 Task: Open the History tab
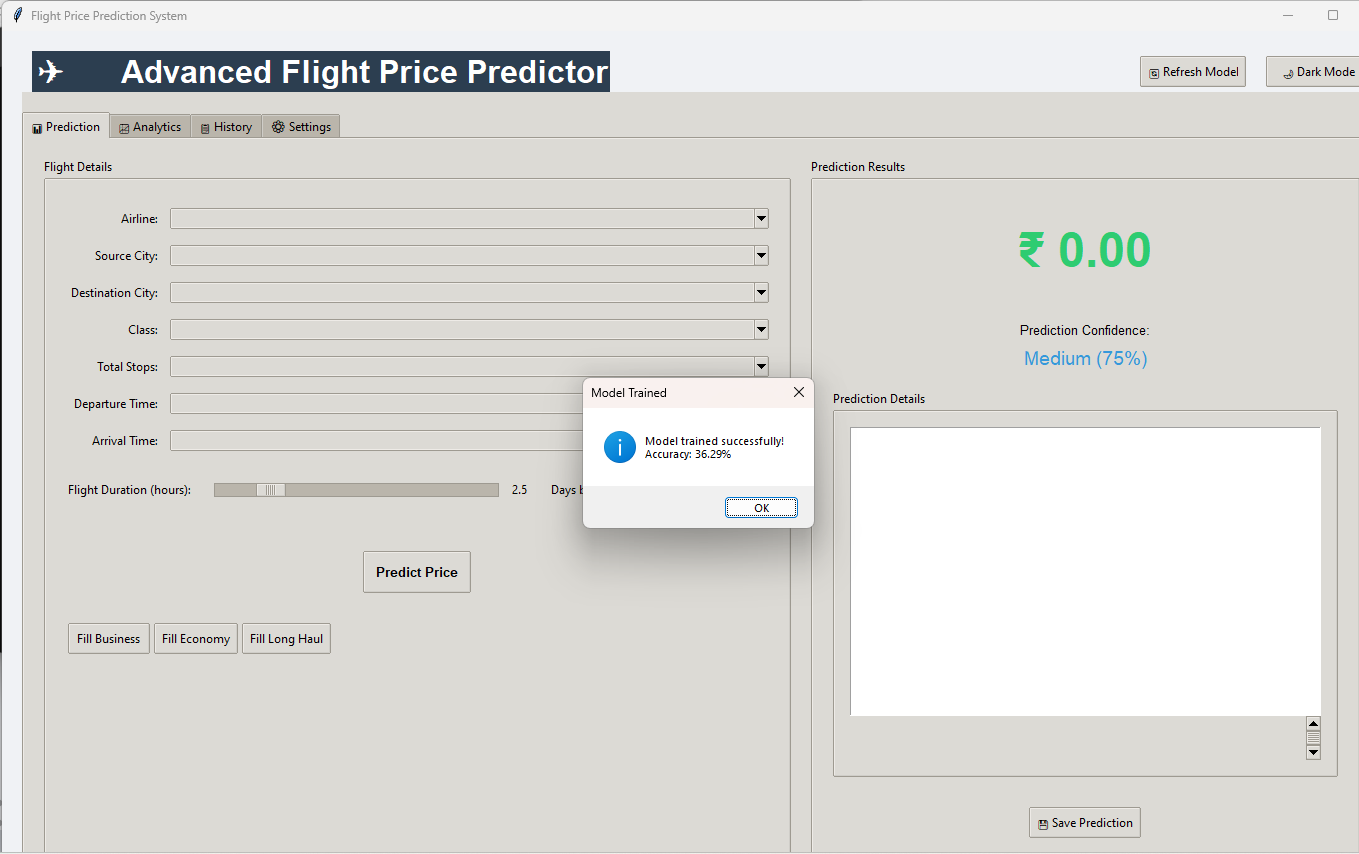pos(226,127)
